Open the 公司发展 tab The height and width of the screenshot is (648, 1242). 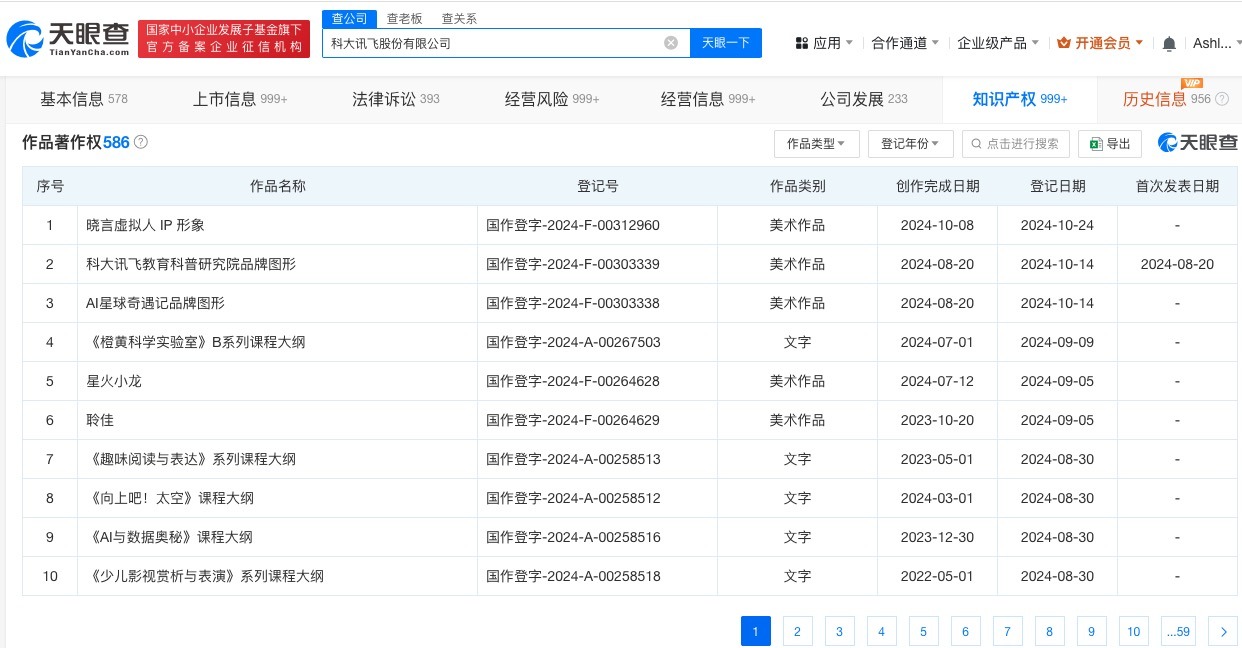(x=864, y=99)
